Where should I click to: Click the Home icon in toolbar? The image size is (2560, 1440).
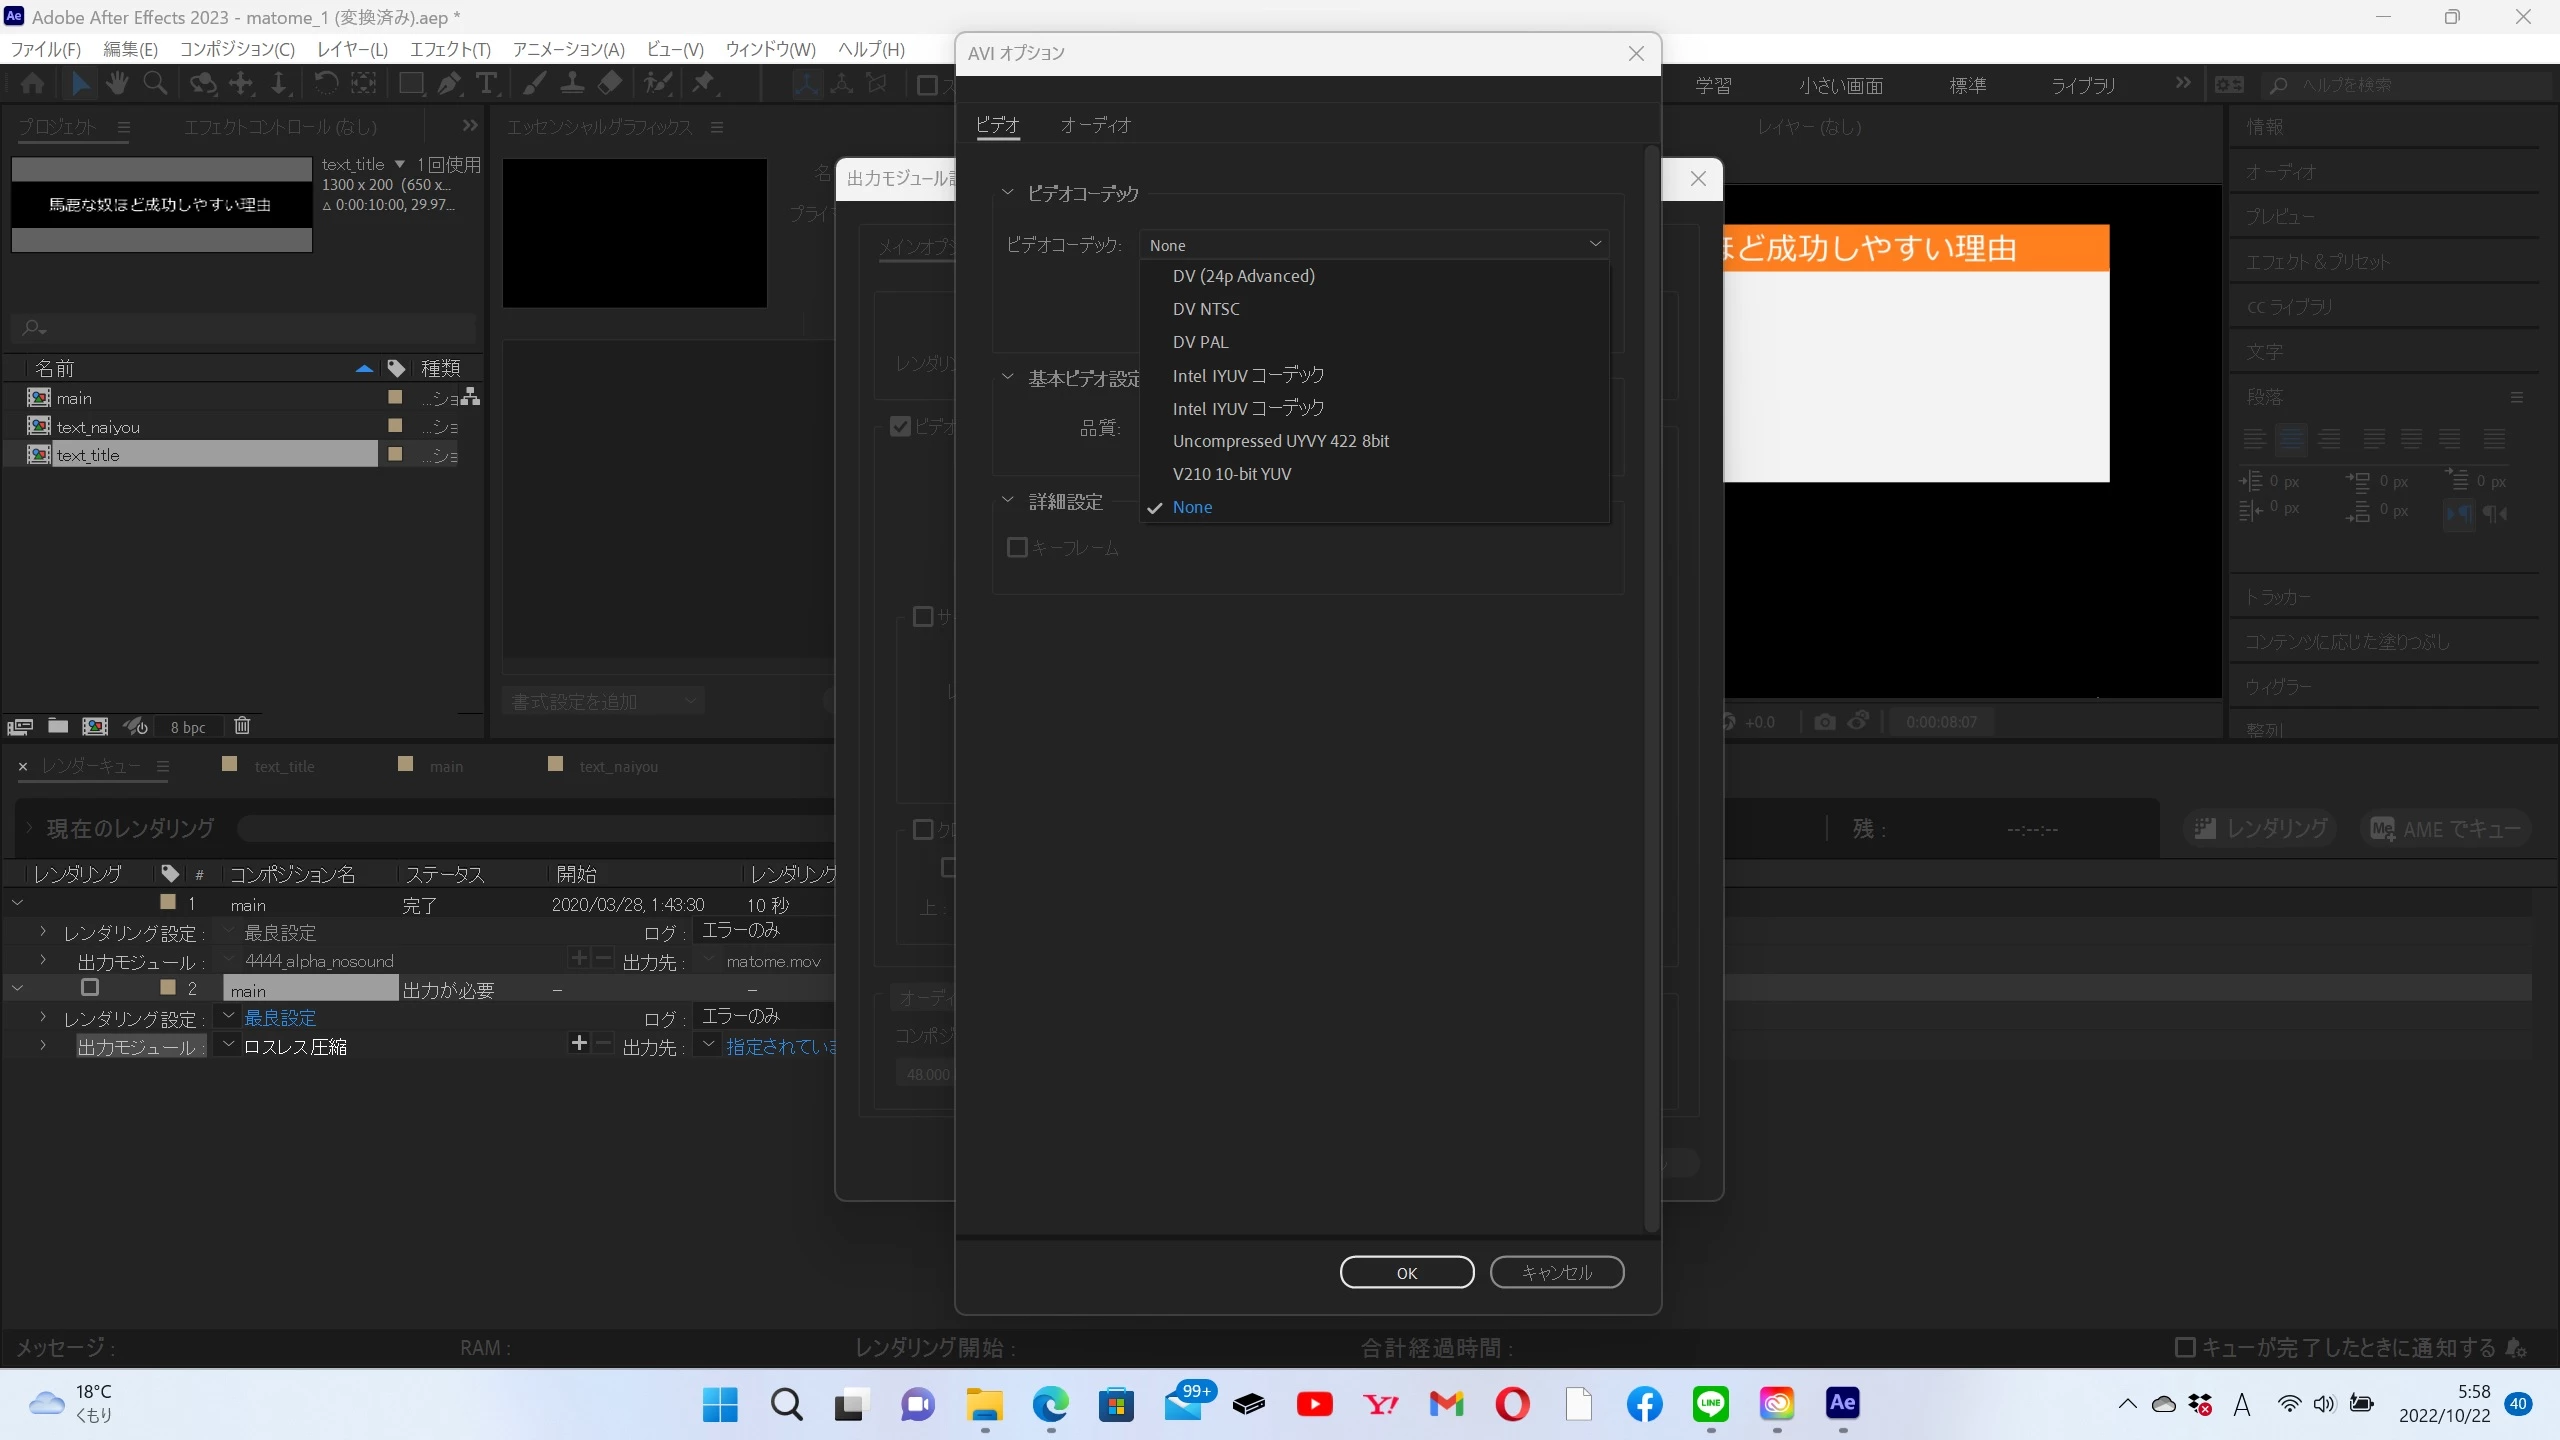click(x=32, y=83)
